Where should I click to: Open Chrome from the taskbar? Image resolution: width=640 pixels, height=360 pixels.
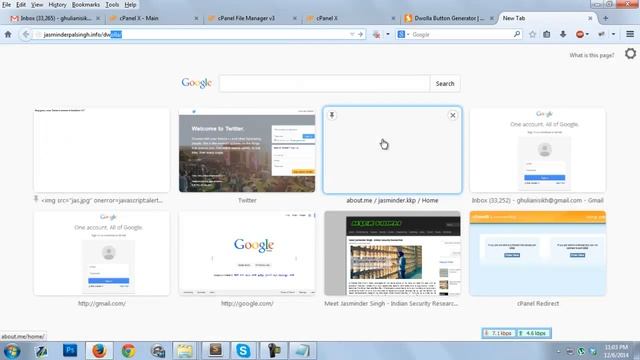coord(128,351)
